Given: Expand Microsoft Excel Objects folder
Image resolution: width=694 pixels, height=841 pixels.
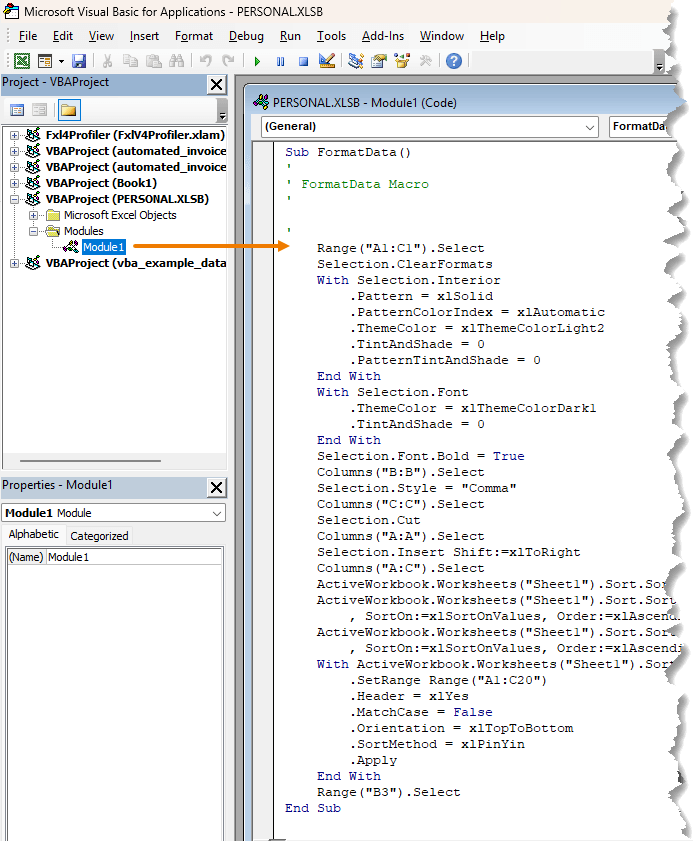Looking at the screenshot, I should pyautogui.click(x=34, y=216).
